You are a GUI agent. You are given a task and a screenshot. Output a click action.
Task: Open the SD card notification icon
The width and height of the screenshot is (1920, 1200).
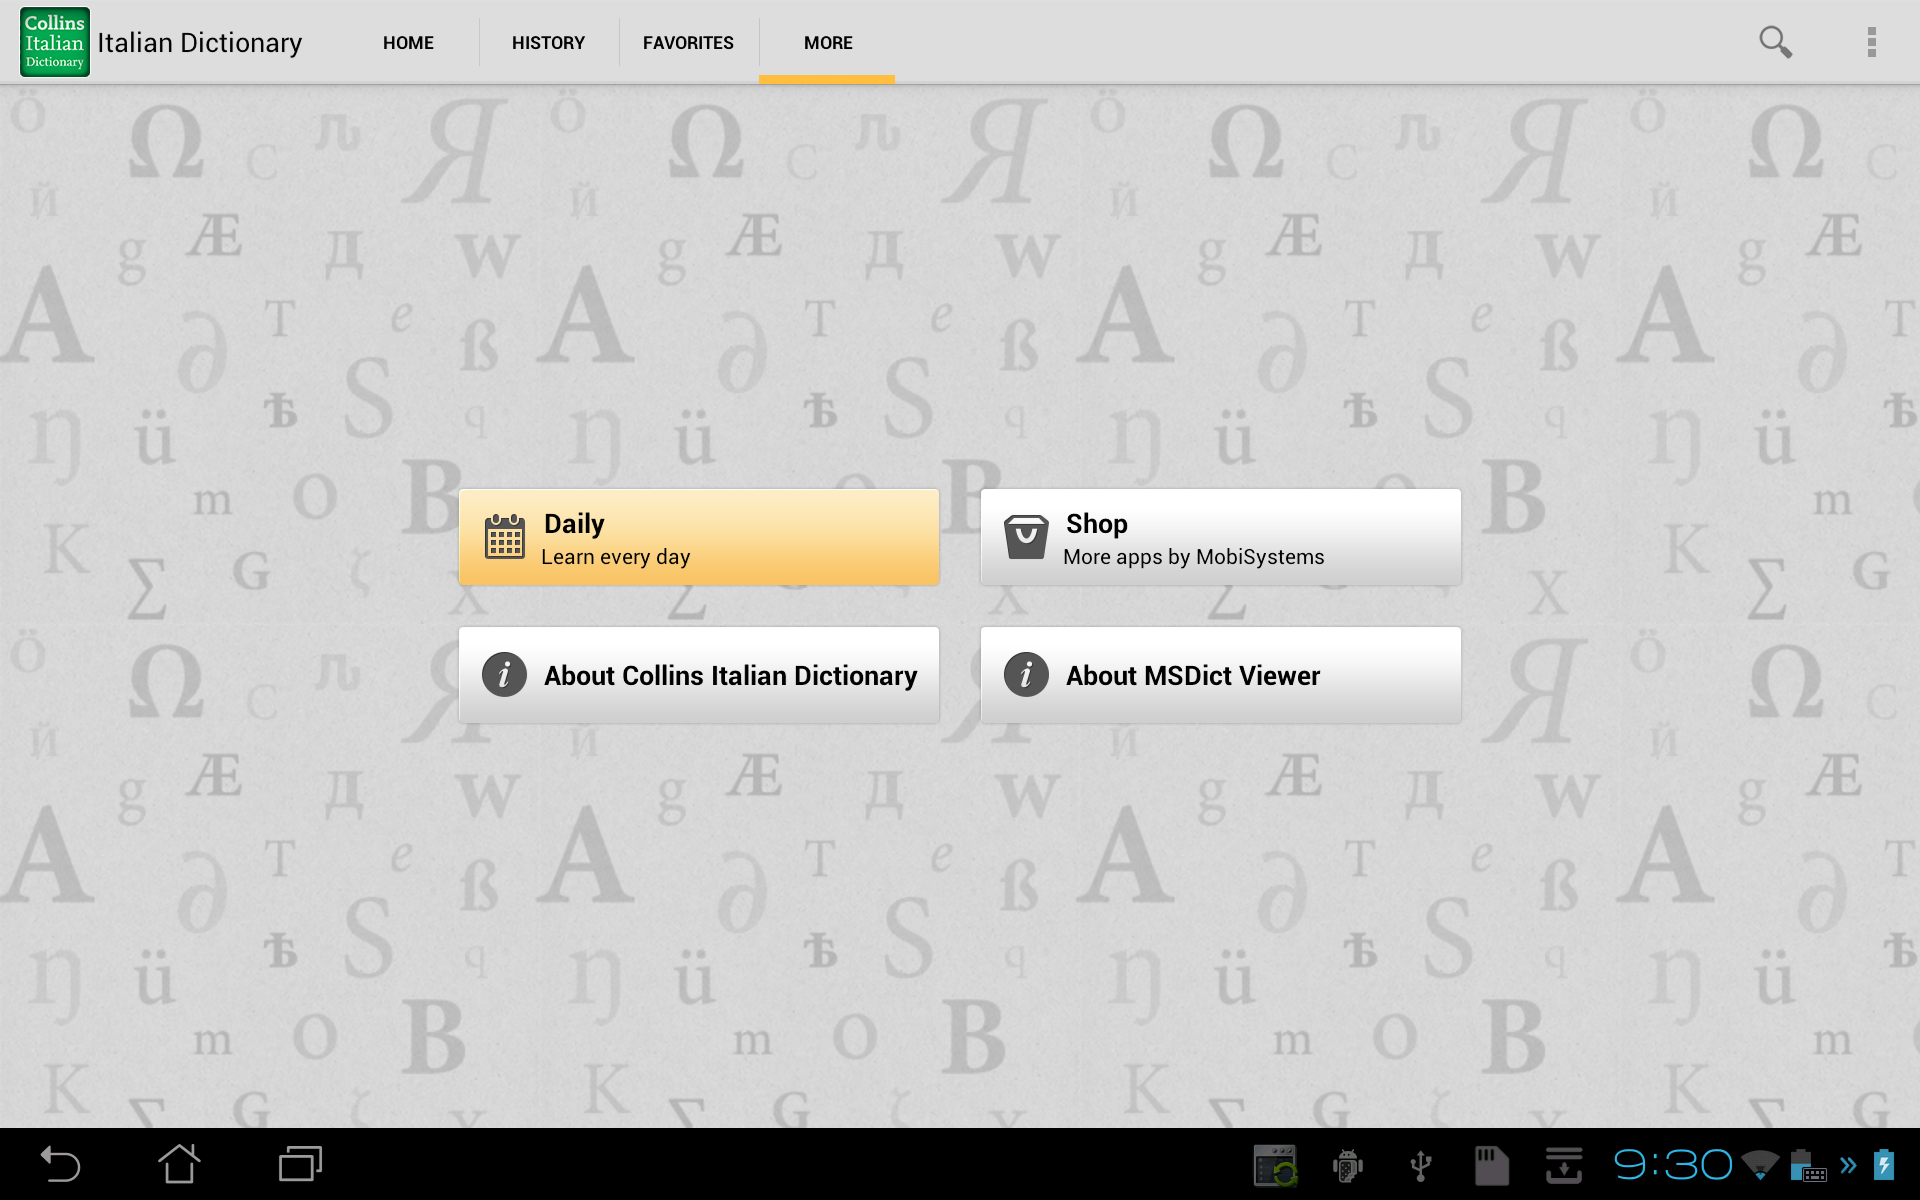point(1492,1166)
